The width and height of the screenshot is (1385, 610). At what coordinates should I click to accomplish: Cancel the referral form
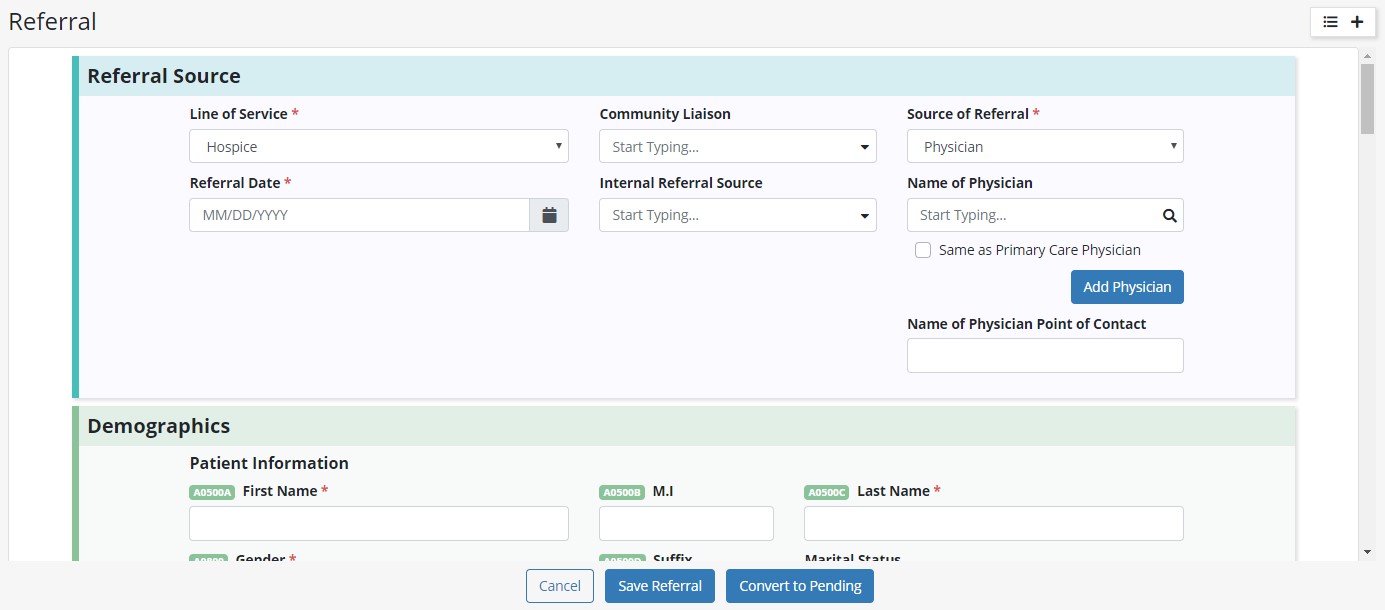pos(559,586)
